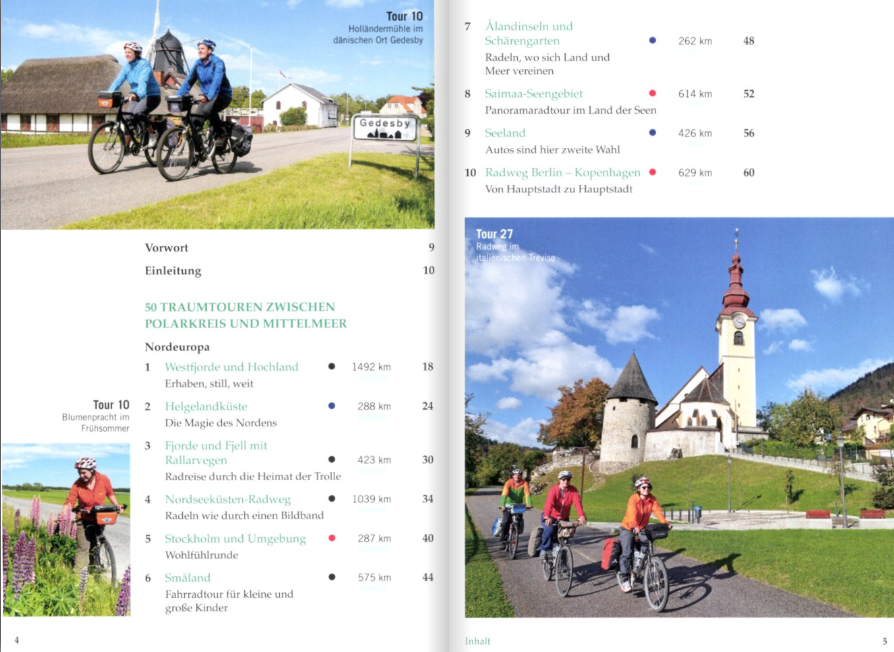Open the Tour 10 Gedesby windmill photo

(x=217, y=114)
